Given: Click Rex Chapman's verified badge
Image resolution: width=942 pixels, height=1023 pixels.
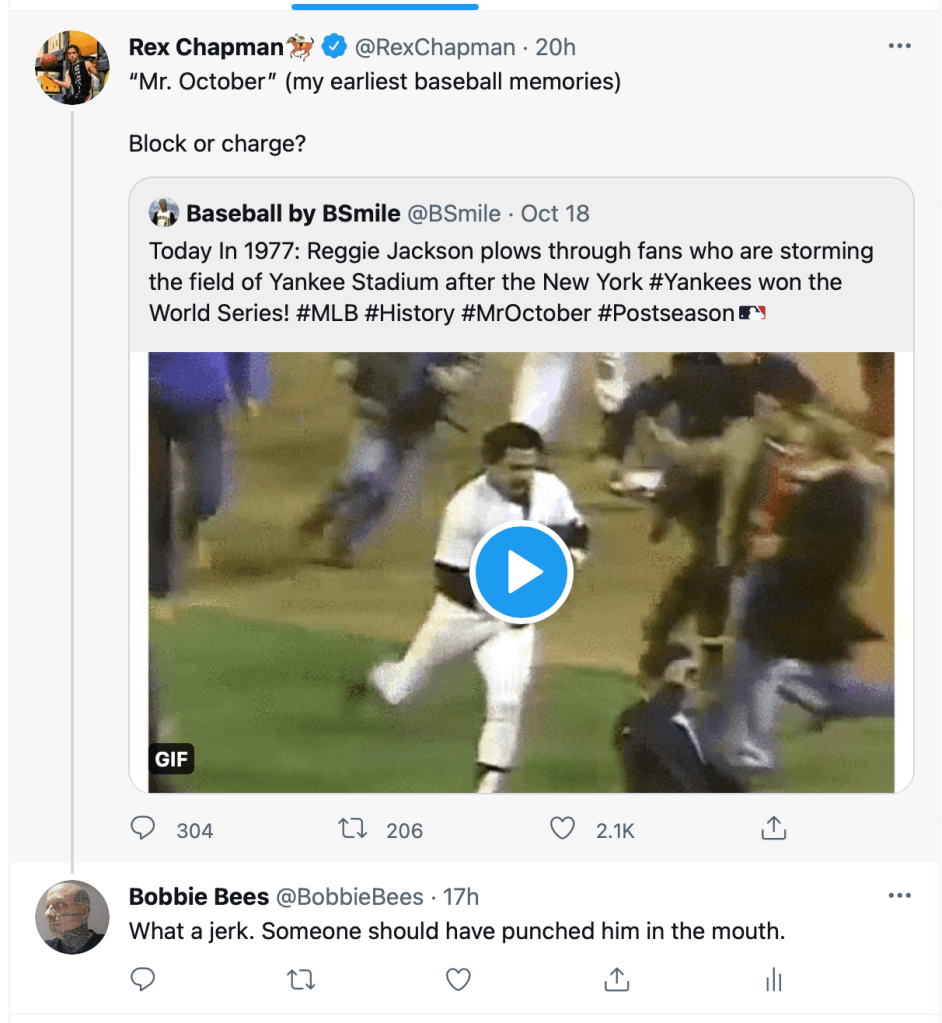Looking at the screenshot, I should click(x=333, y=47).
